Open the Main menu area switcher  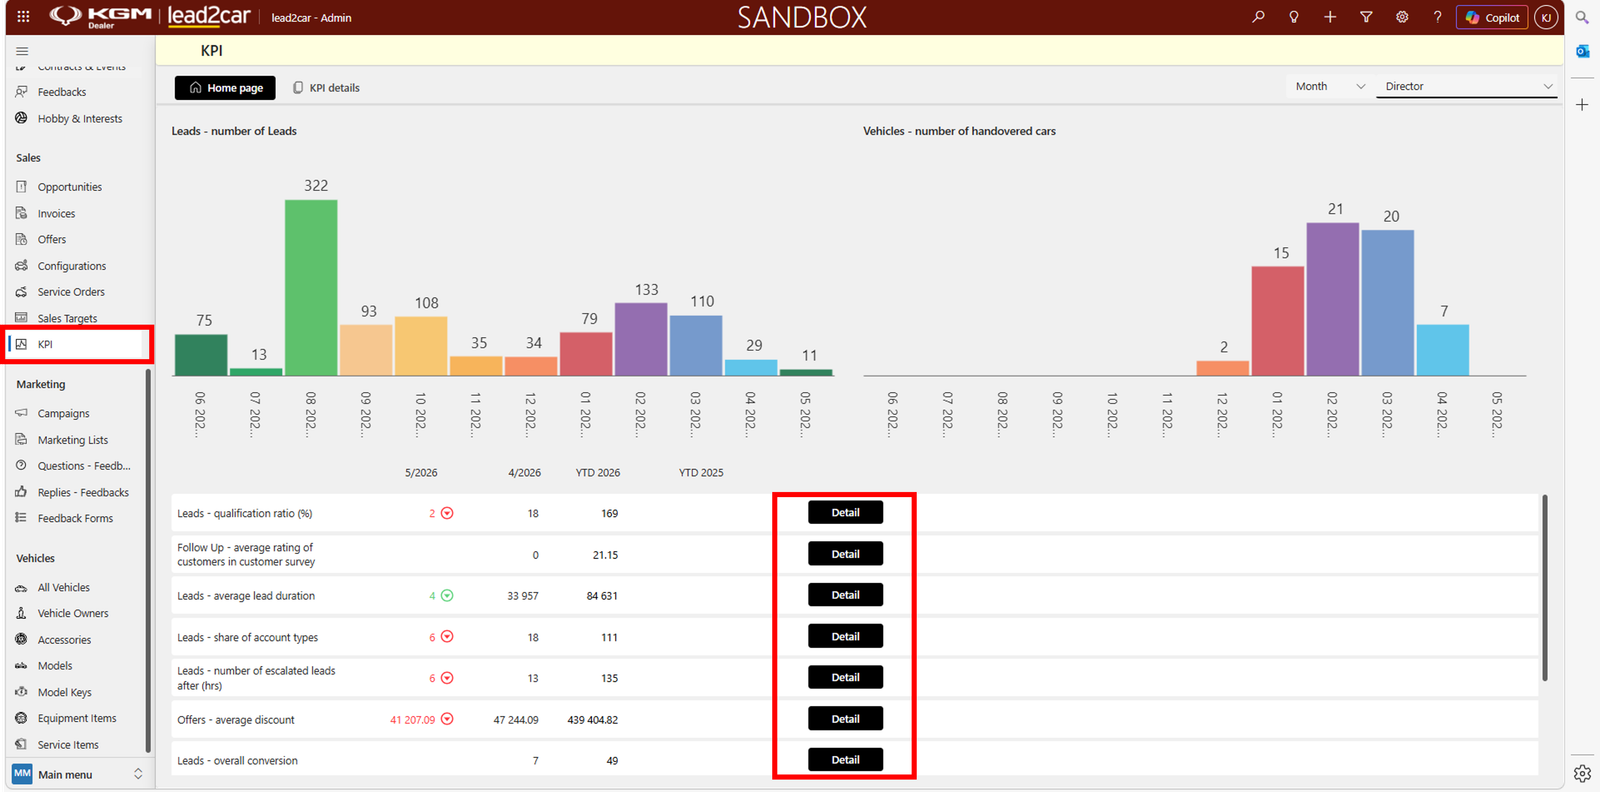click(x=78, y=774)
